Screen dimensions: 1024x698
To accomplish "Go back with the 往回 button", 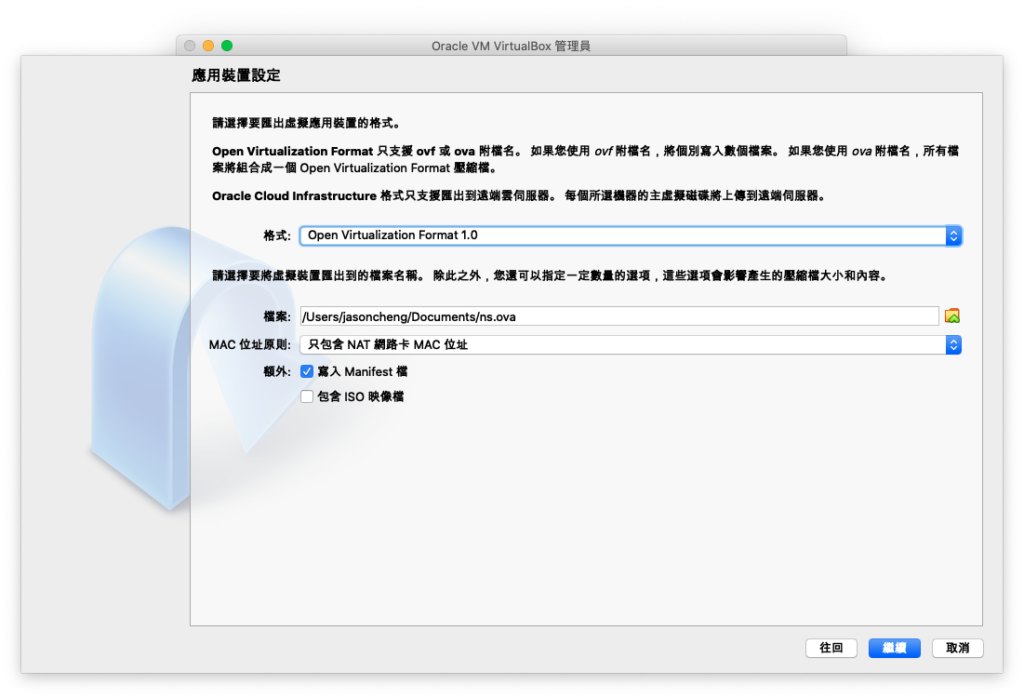I will 831,648.
